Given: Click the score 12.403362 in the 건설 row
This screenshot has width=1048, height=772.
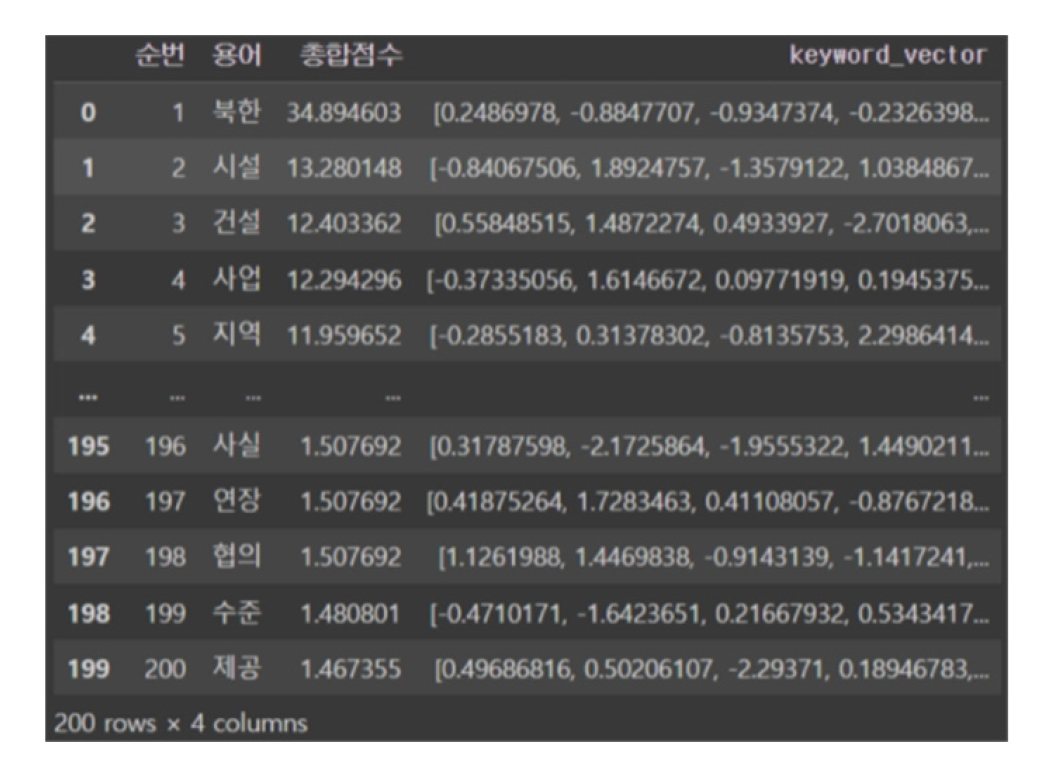Looking at the screenshot, I should click(x=344, y=224).
